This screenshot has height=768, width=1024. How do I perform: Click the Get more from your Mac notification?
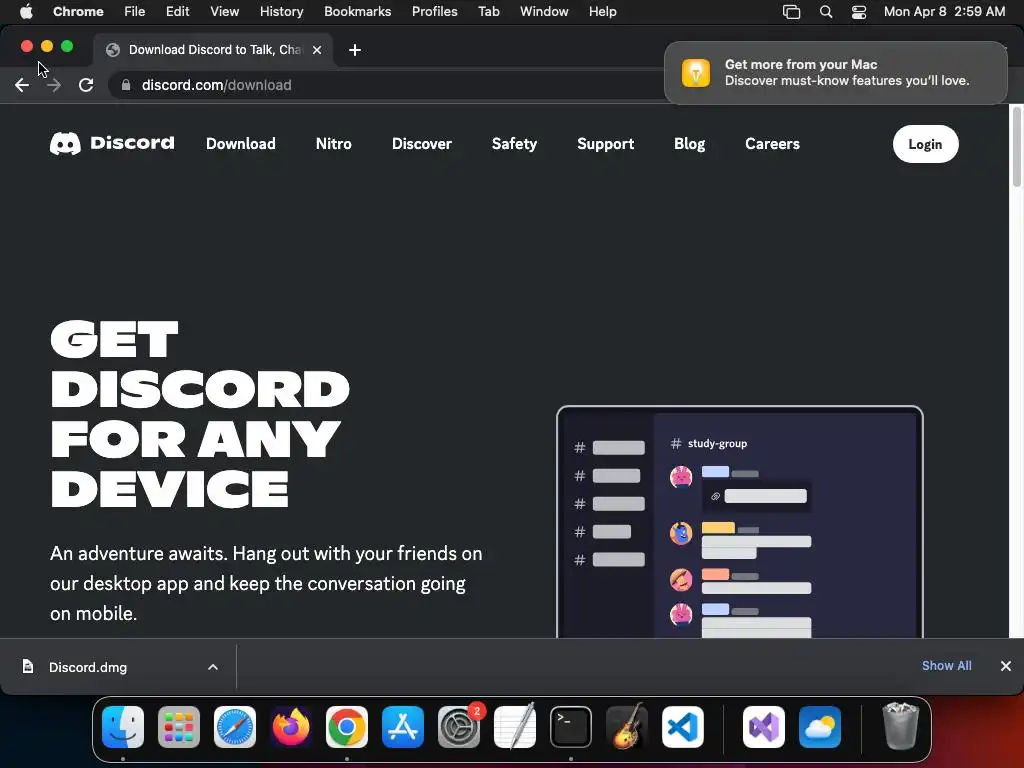tap(835, 72)
